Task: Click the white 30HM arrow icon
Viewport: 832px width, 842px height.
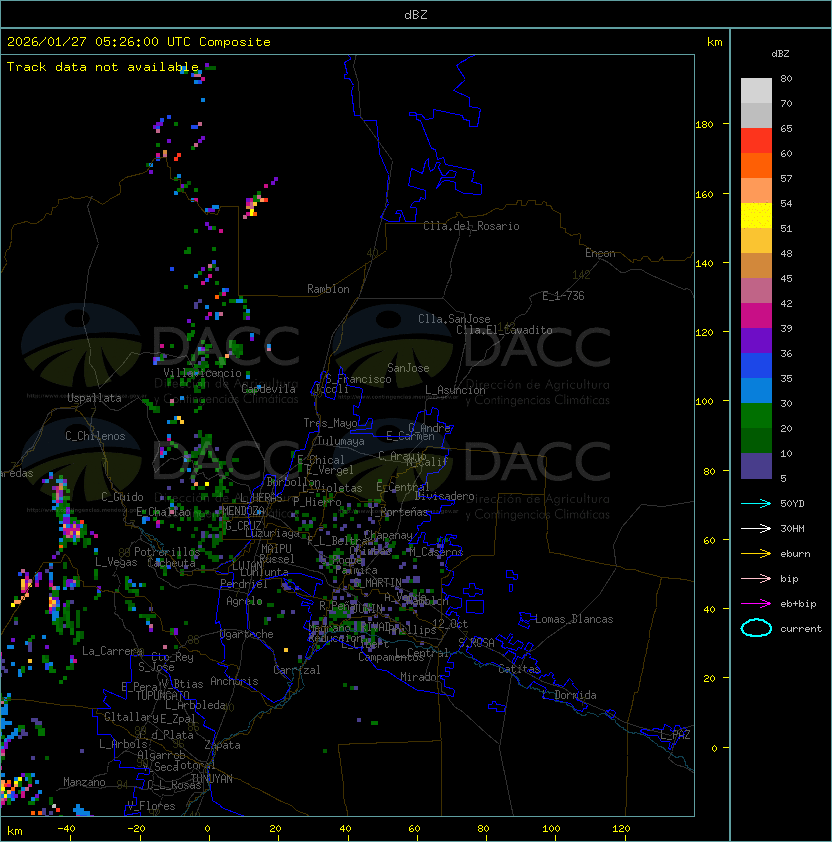Action: (x=756, y=528)
